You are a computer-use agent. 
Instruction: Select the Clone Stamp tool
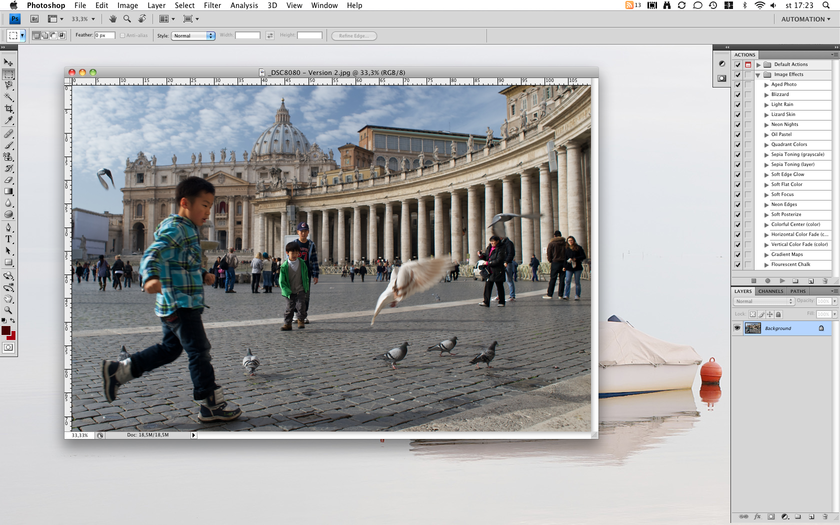(9, 157)
